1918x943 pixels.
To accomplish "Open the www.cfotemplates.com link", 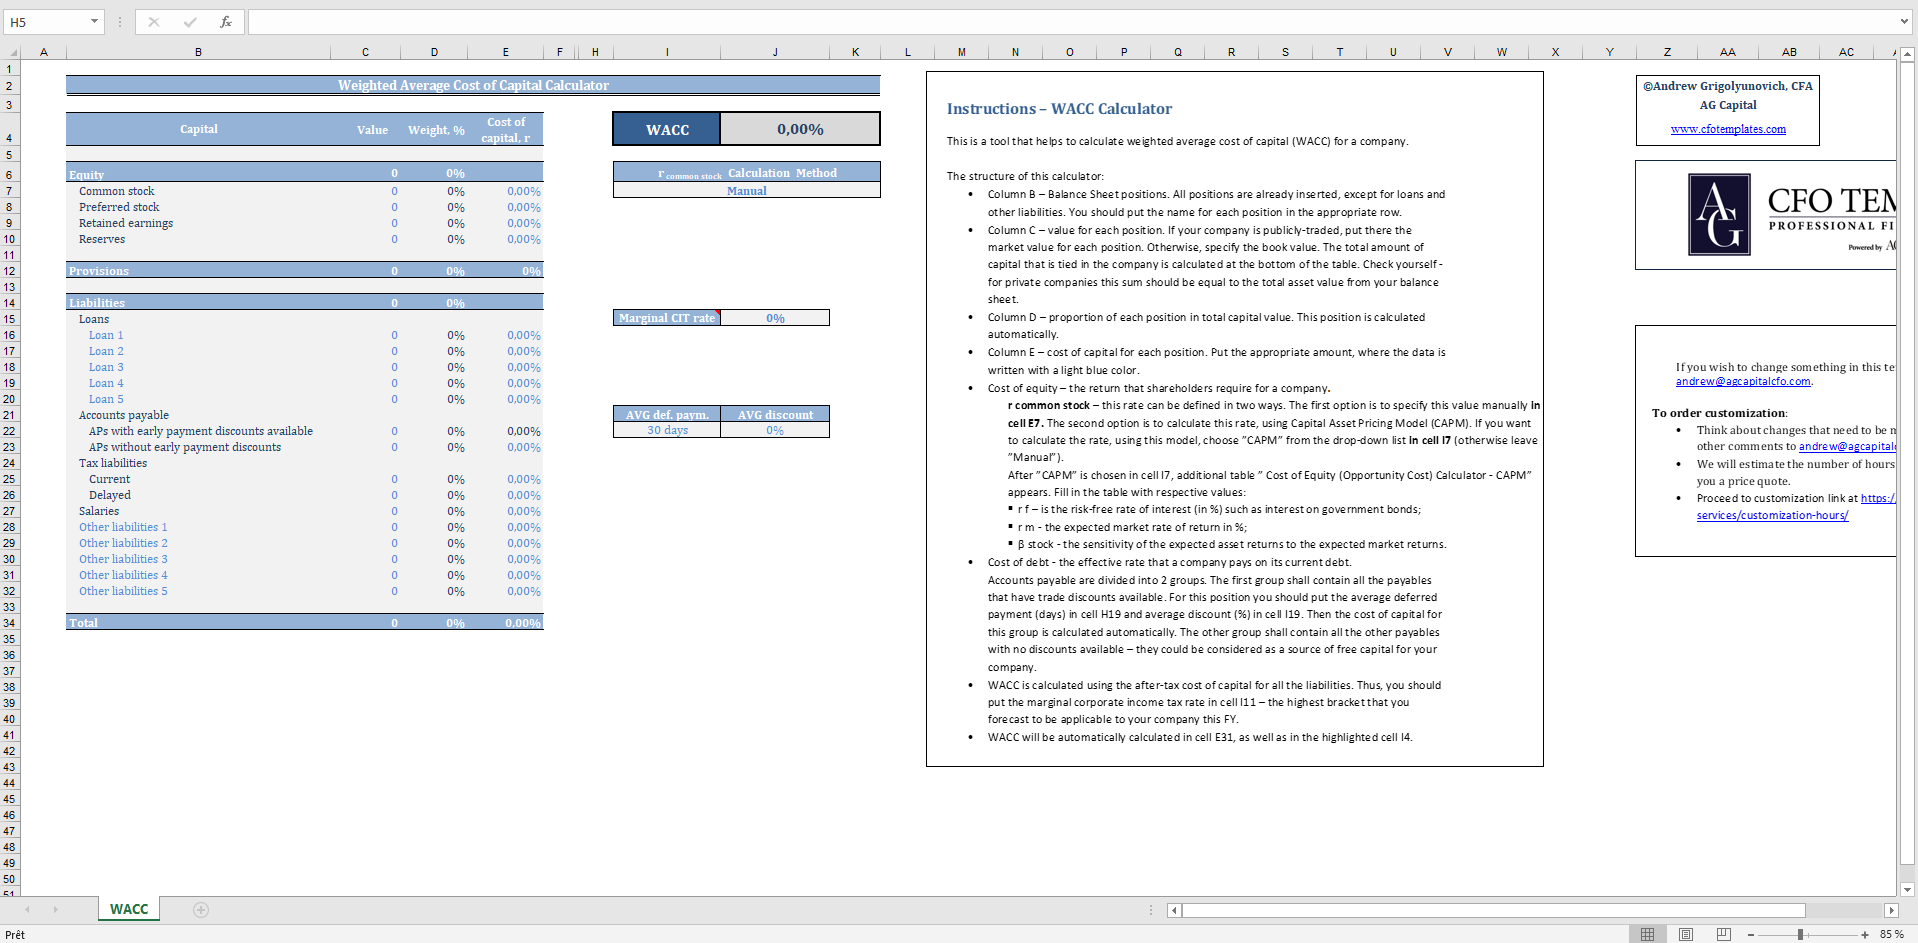I will click(1728, 129).
